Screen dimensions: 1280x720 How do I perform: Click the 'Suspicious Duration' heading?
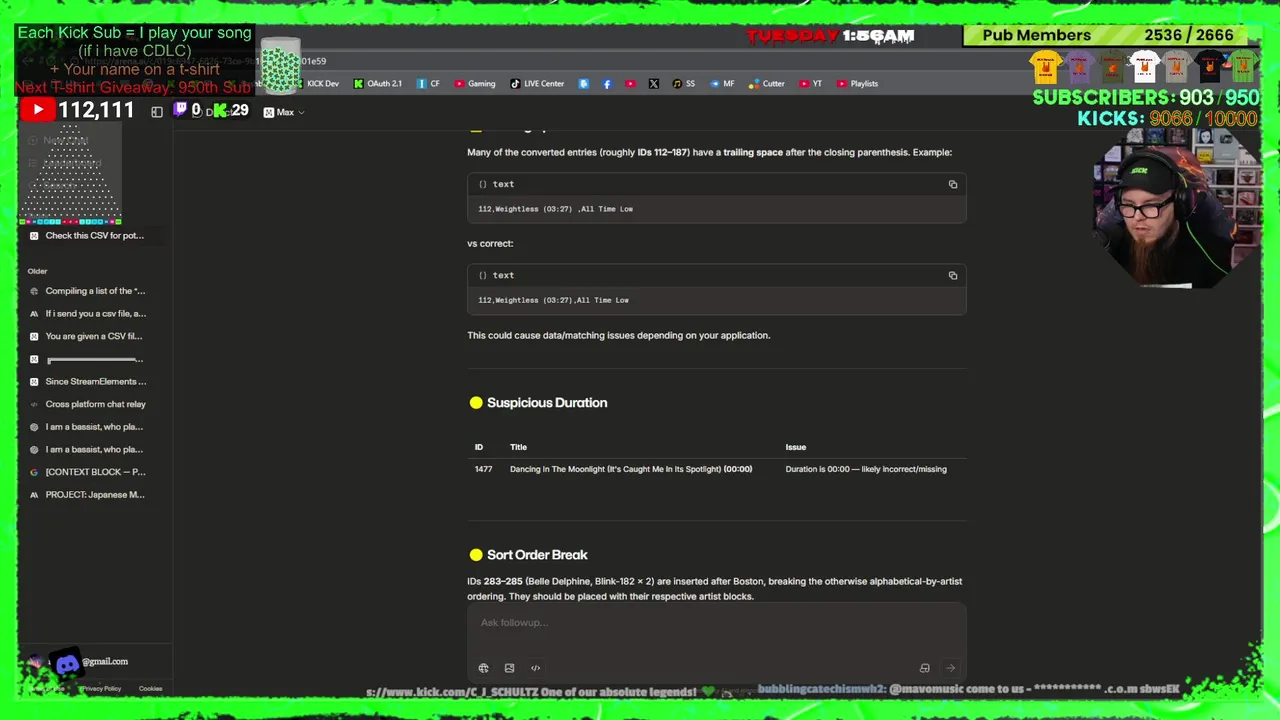pos(547,403)
